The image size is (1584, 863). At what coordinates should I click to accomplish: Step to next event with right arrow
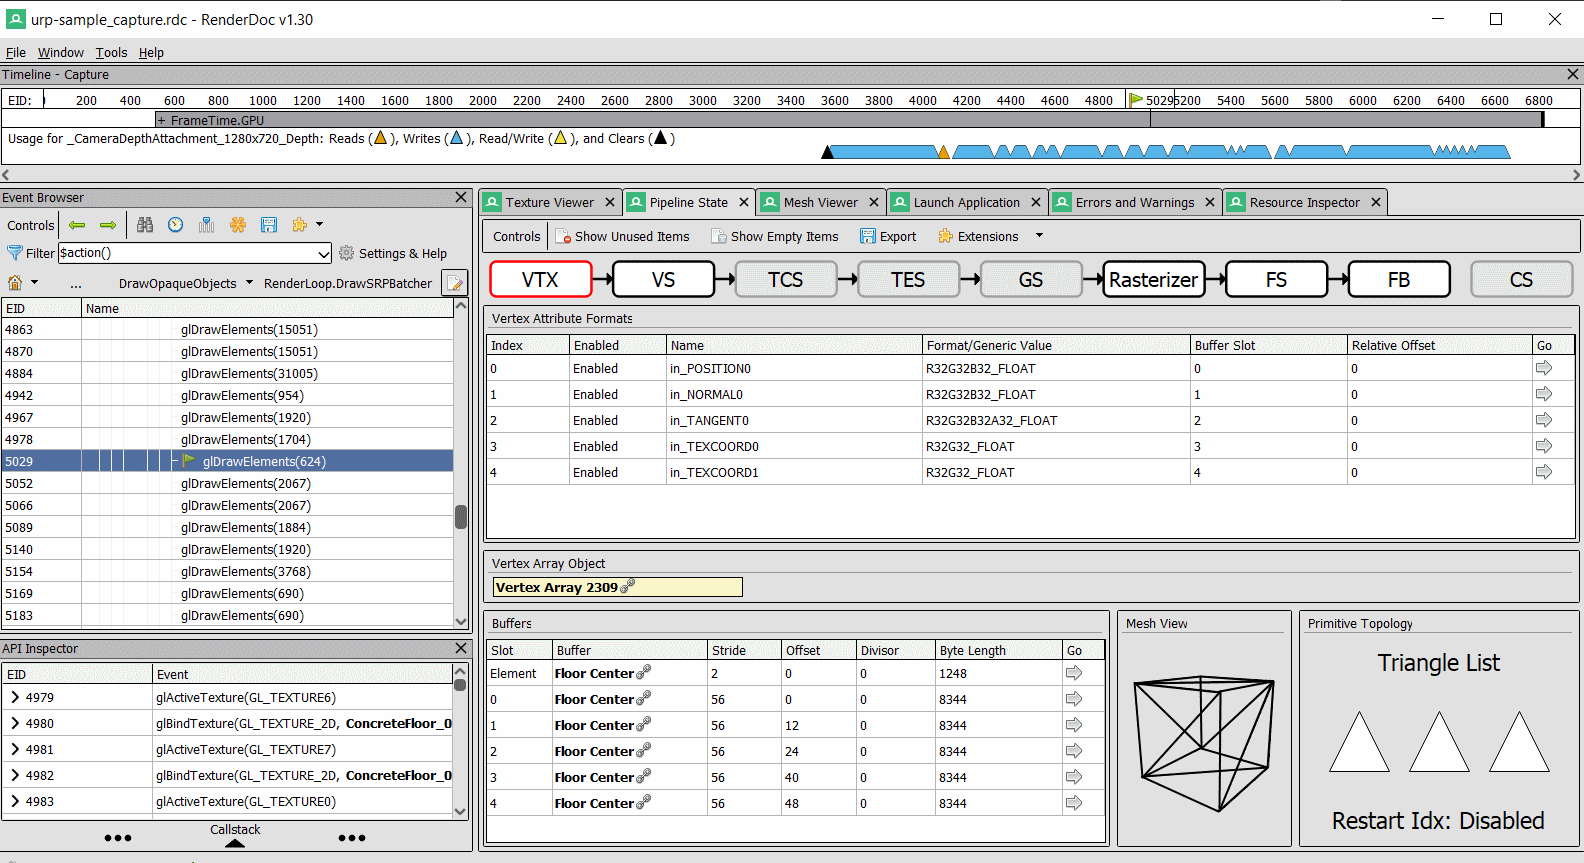point(108,225)
